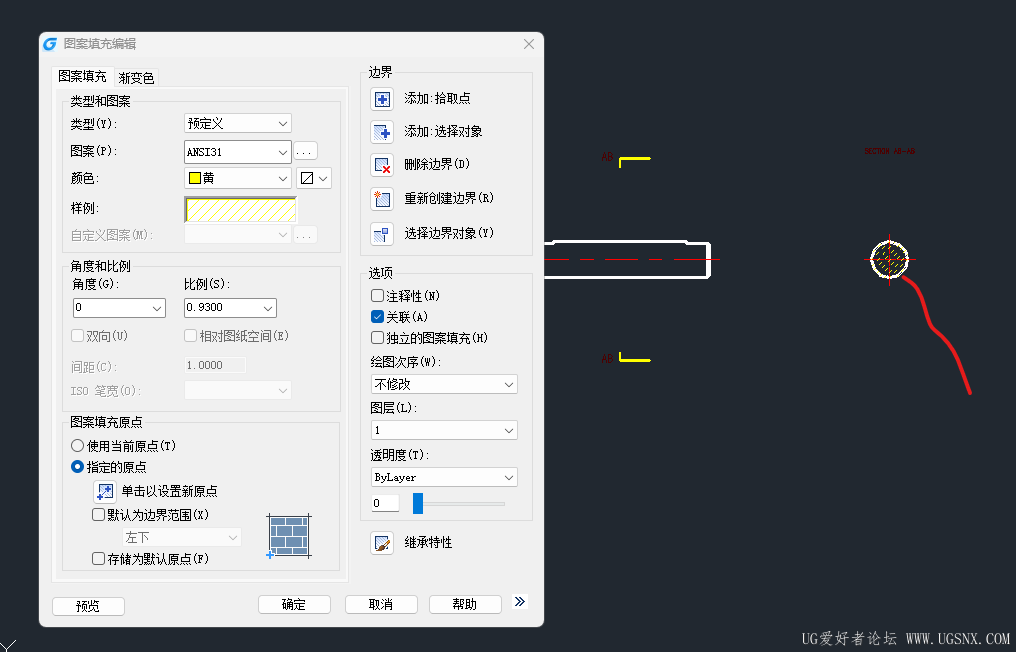
Task: Open the draw order (绘图次序) dropdown
Action: [x=444, y=384]
